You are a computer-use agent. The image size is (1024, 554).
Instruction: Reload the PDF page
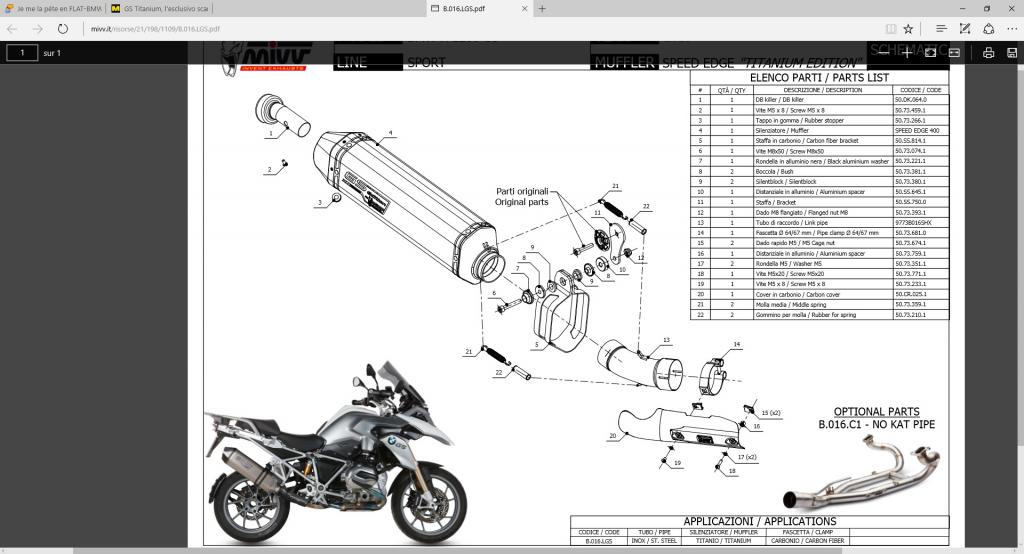63,29
